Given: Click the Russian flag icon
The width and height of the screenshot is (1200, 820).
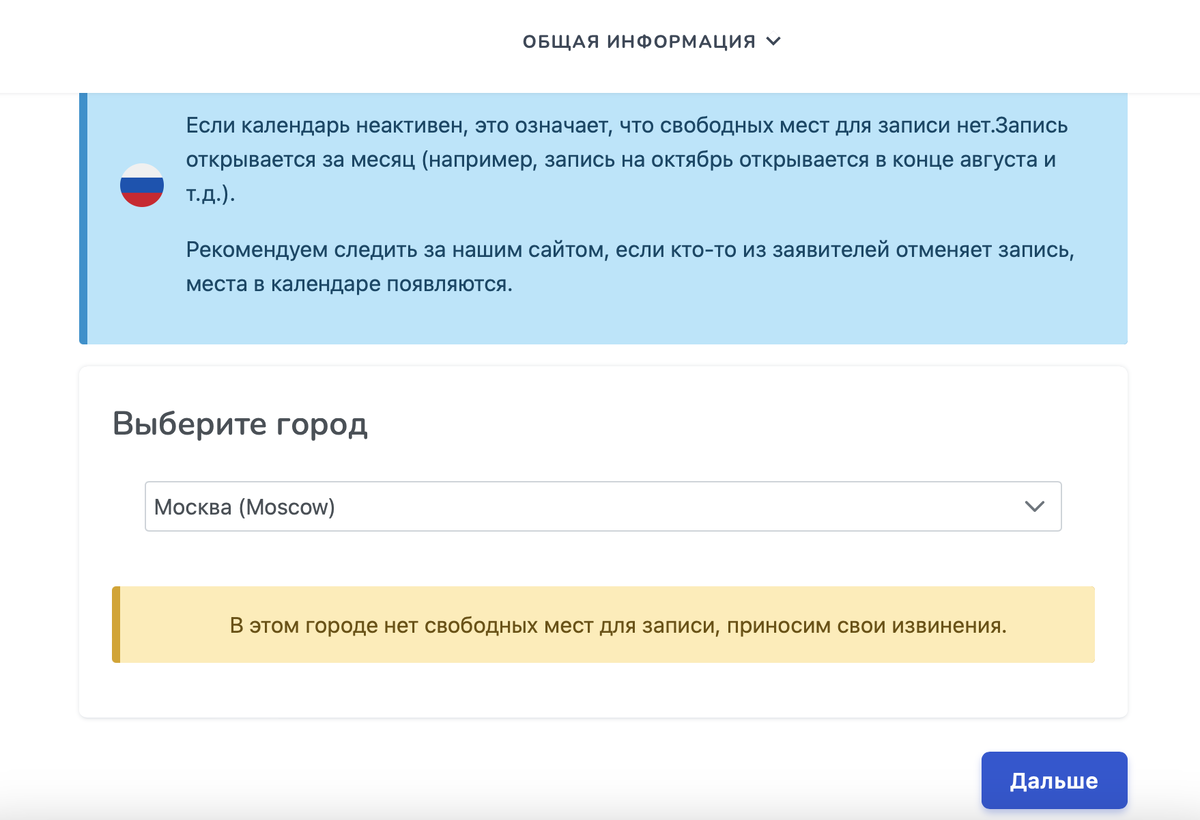Looking at the screenshot, I should (141, 184).
